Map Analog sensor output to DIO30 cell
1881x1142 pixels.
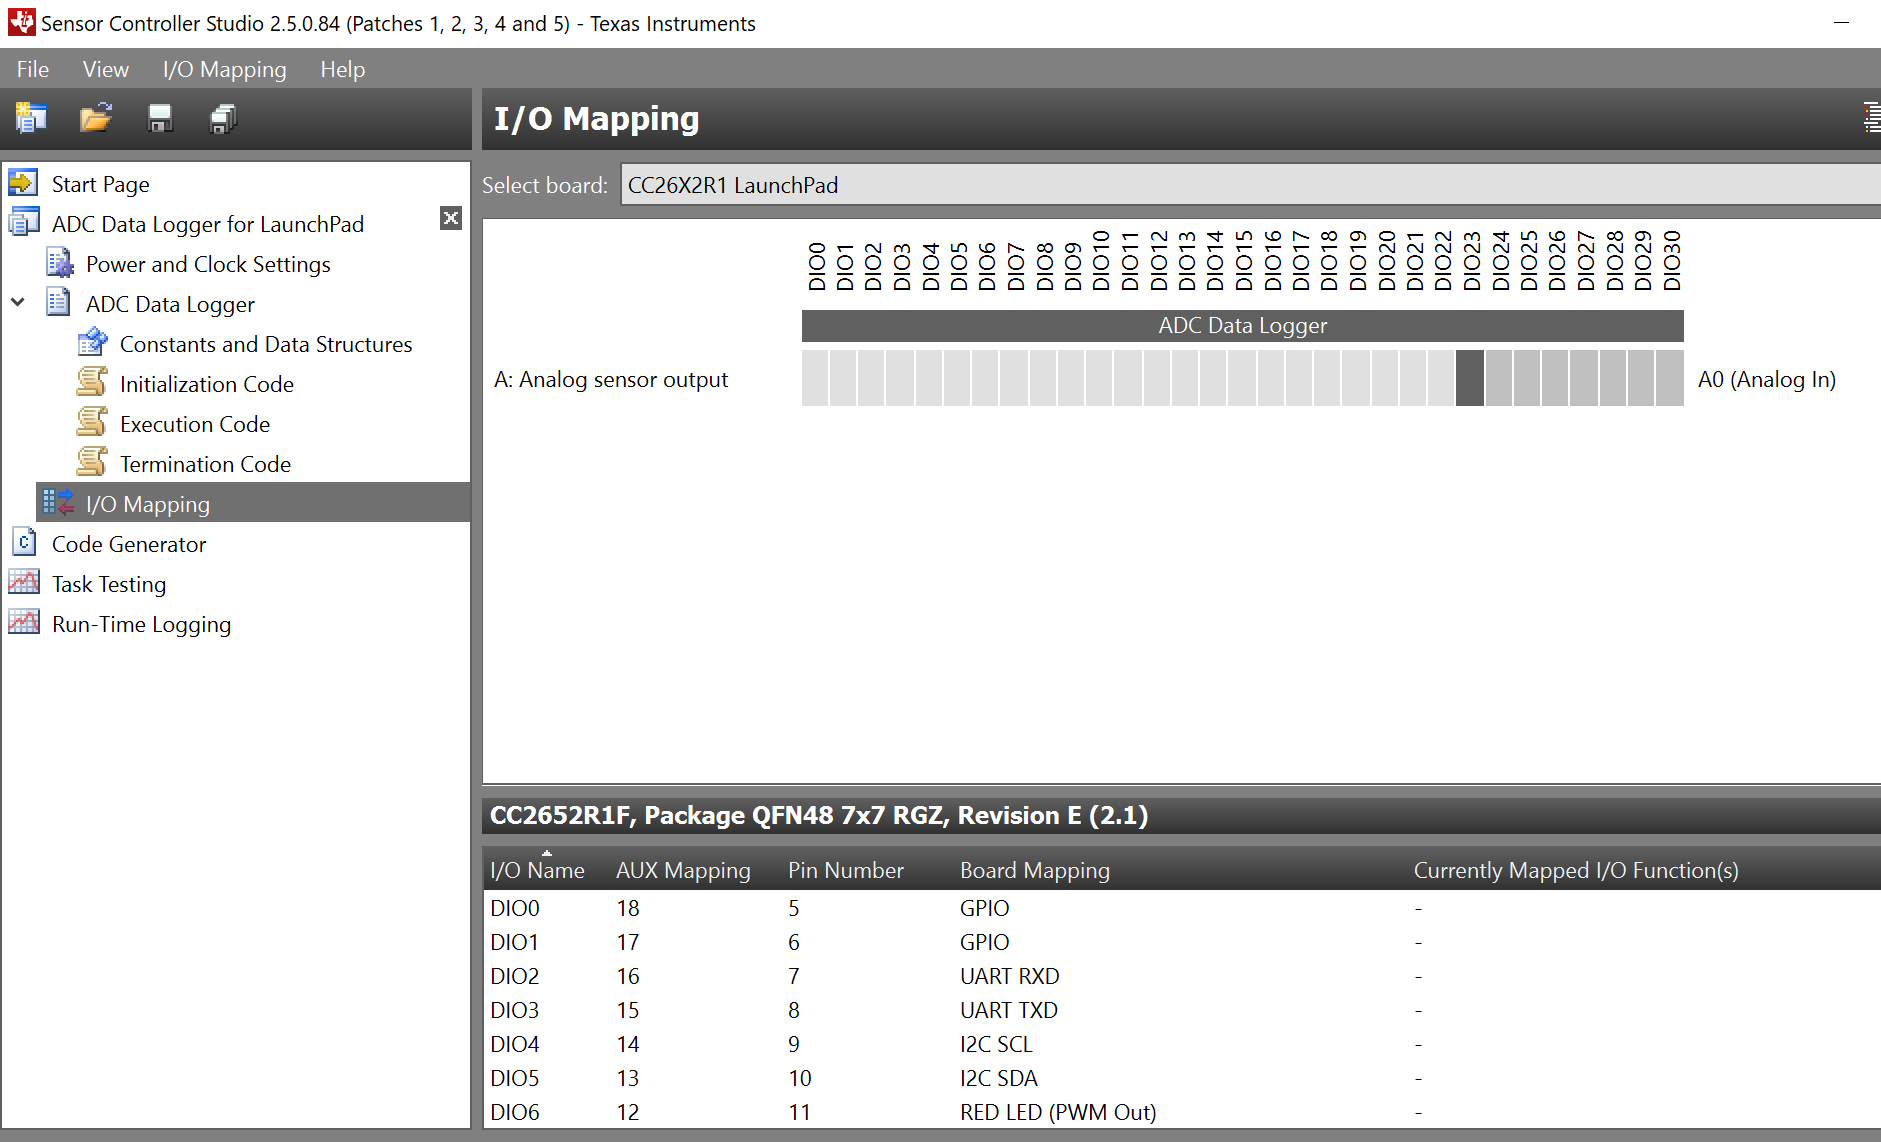coord(1670,378)
